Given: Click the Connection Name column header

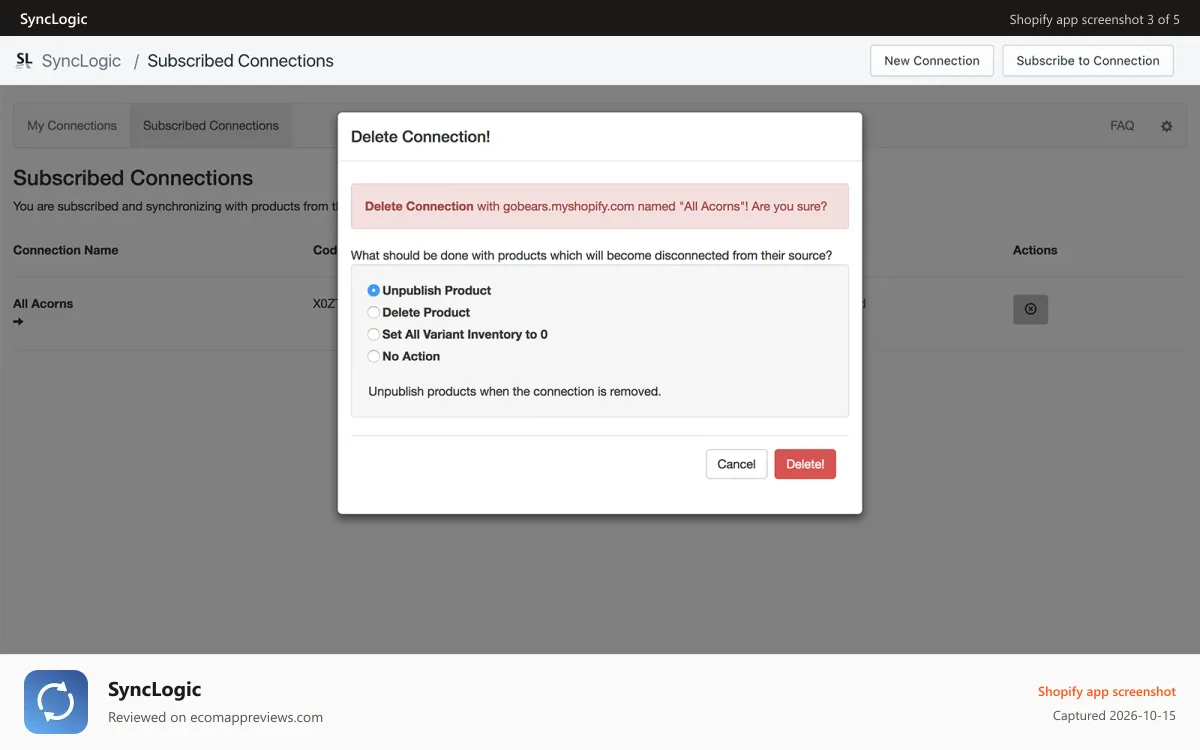Looking at the screenshot, I should tap(66, 250).
